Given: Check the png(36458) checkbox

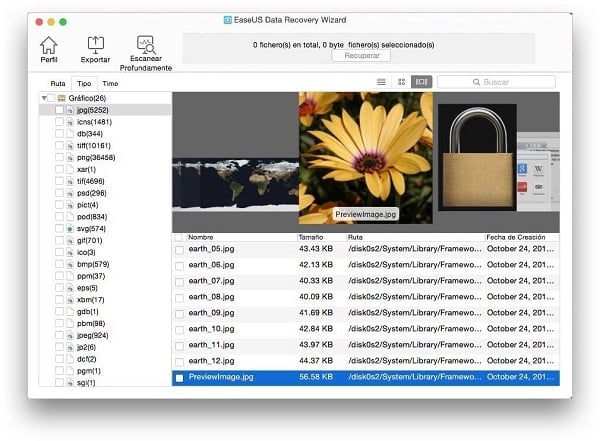Looking at the screenshot, I should pos(59,158).
